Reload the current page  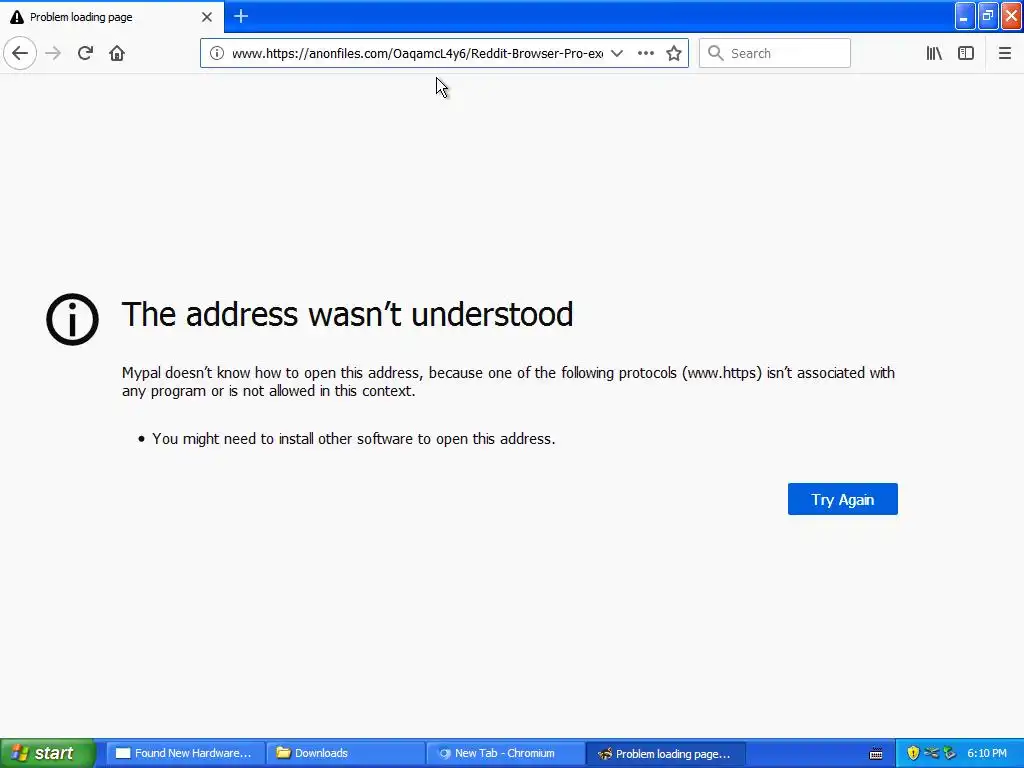point(85,53)
